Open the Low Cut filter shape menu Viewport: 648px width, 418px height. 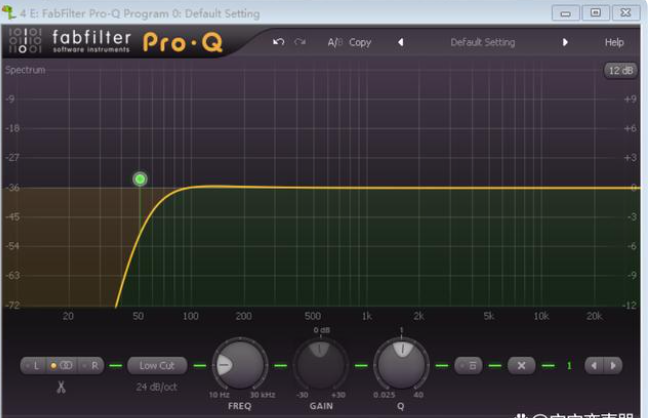click(x=157, y=365)
